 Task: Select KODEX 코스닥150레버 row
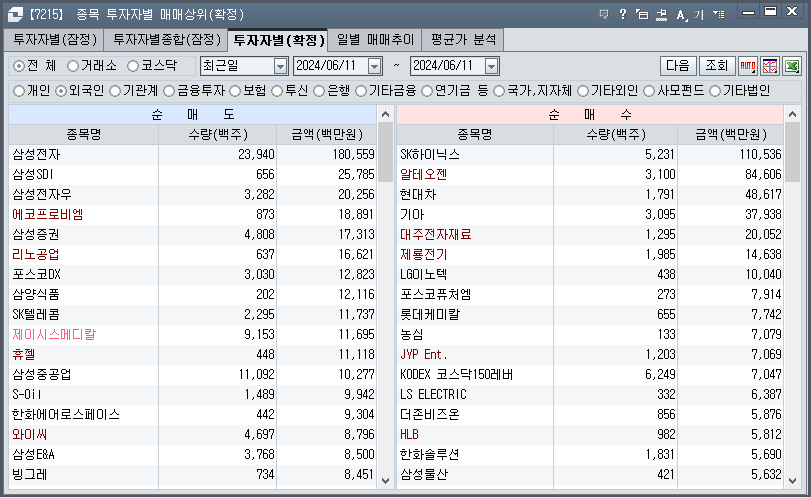point(590,374)
